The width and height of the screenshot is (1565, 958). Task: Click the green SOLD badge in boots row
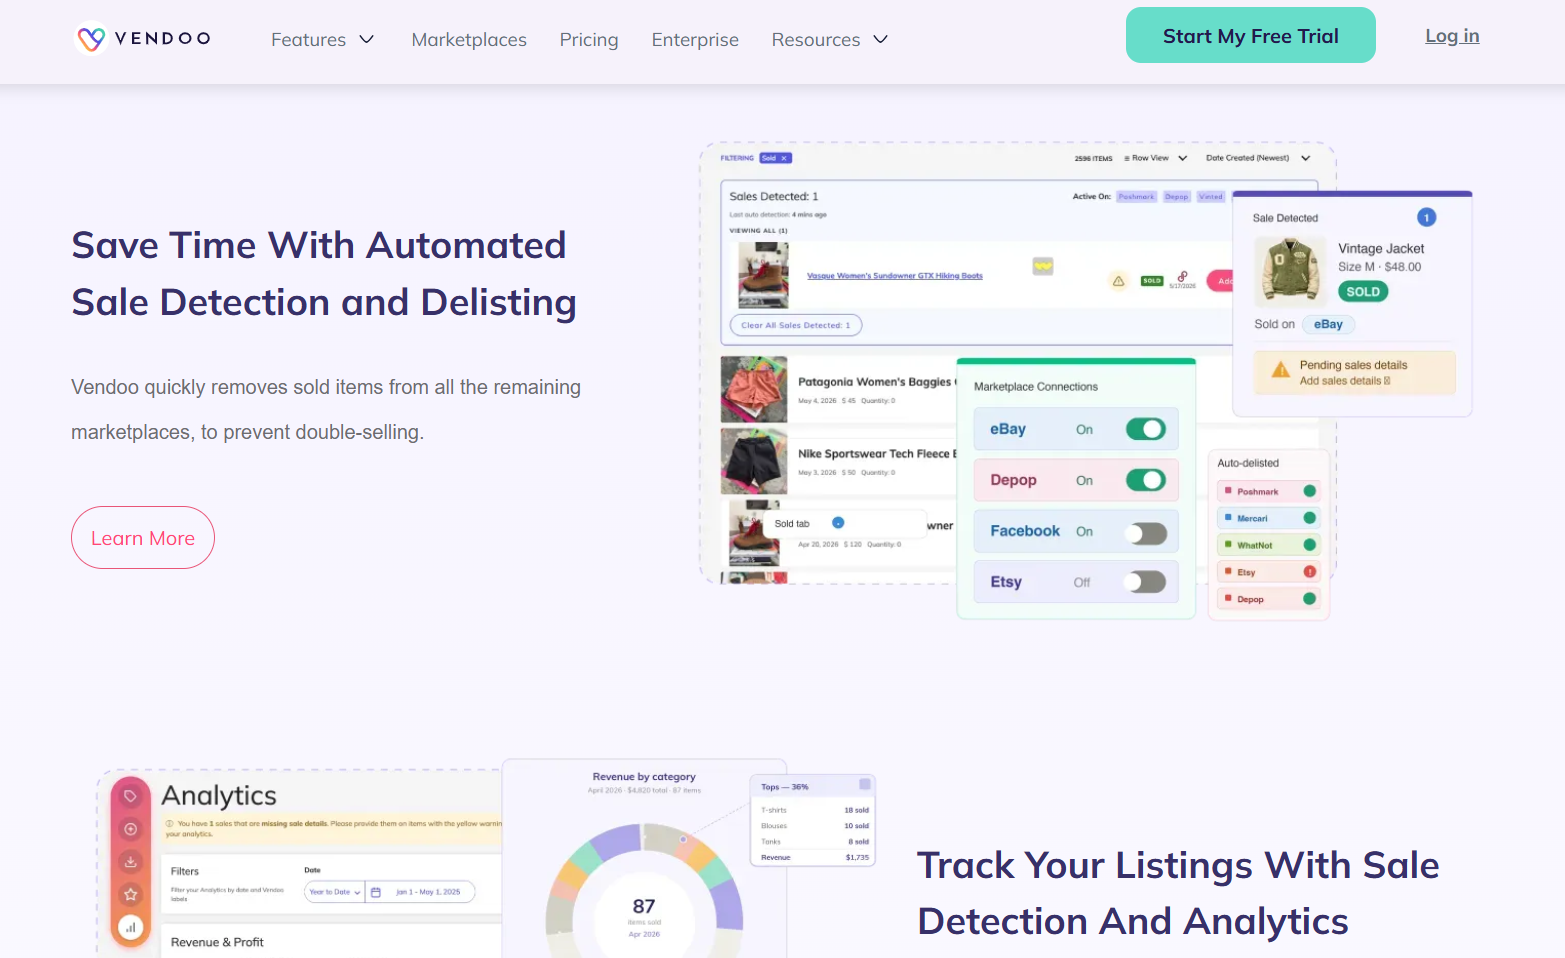(x=1152, y=281)
